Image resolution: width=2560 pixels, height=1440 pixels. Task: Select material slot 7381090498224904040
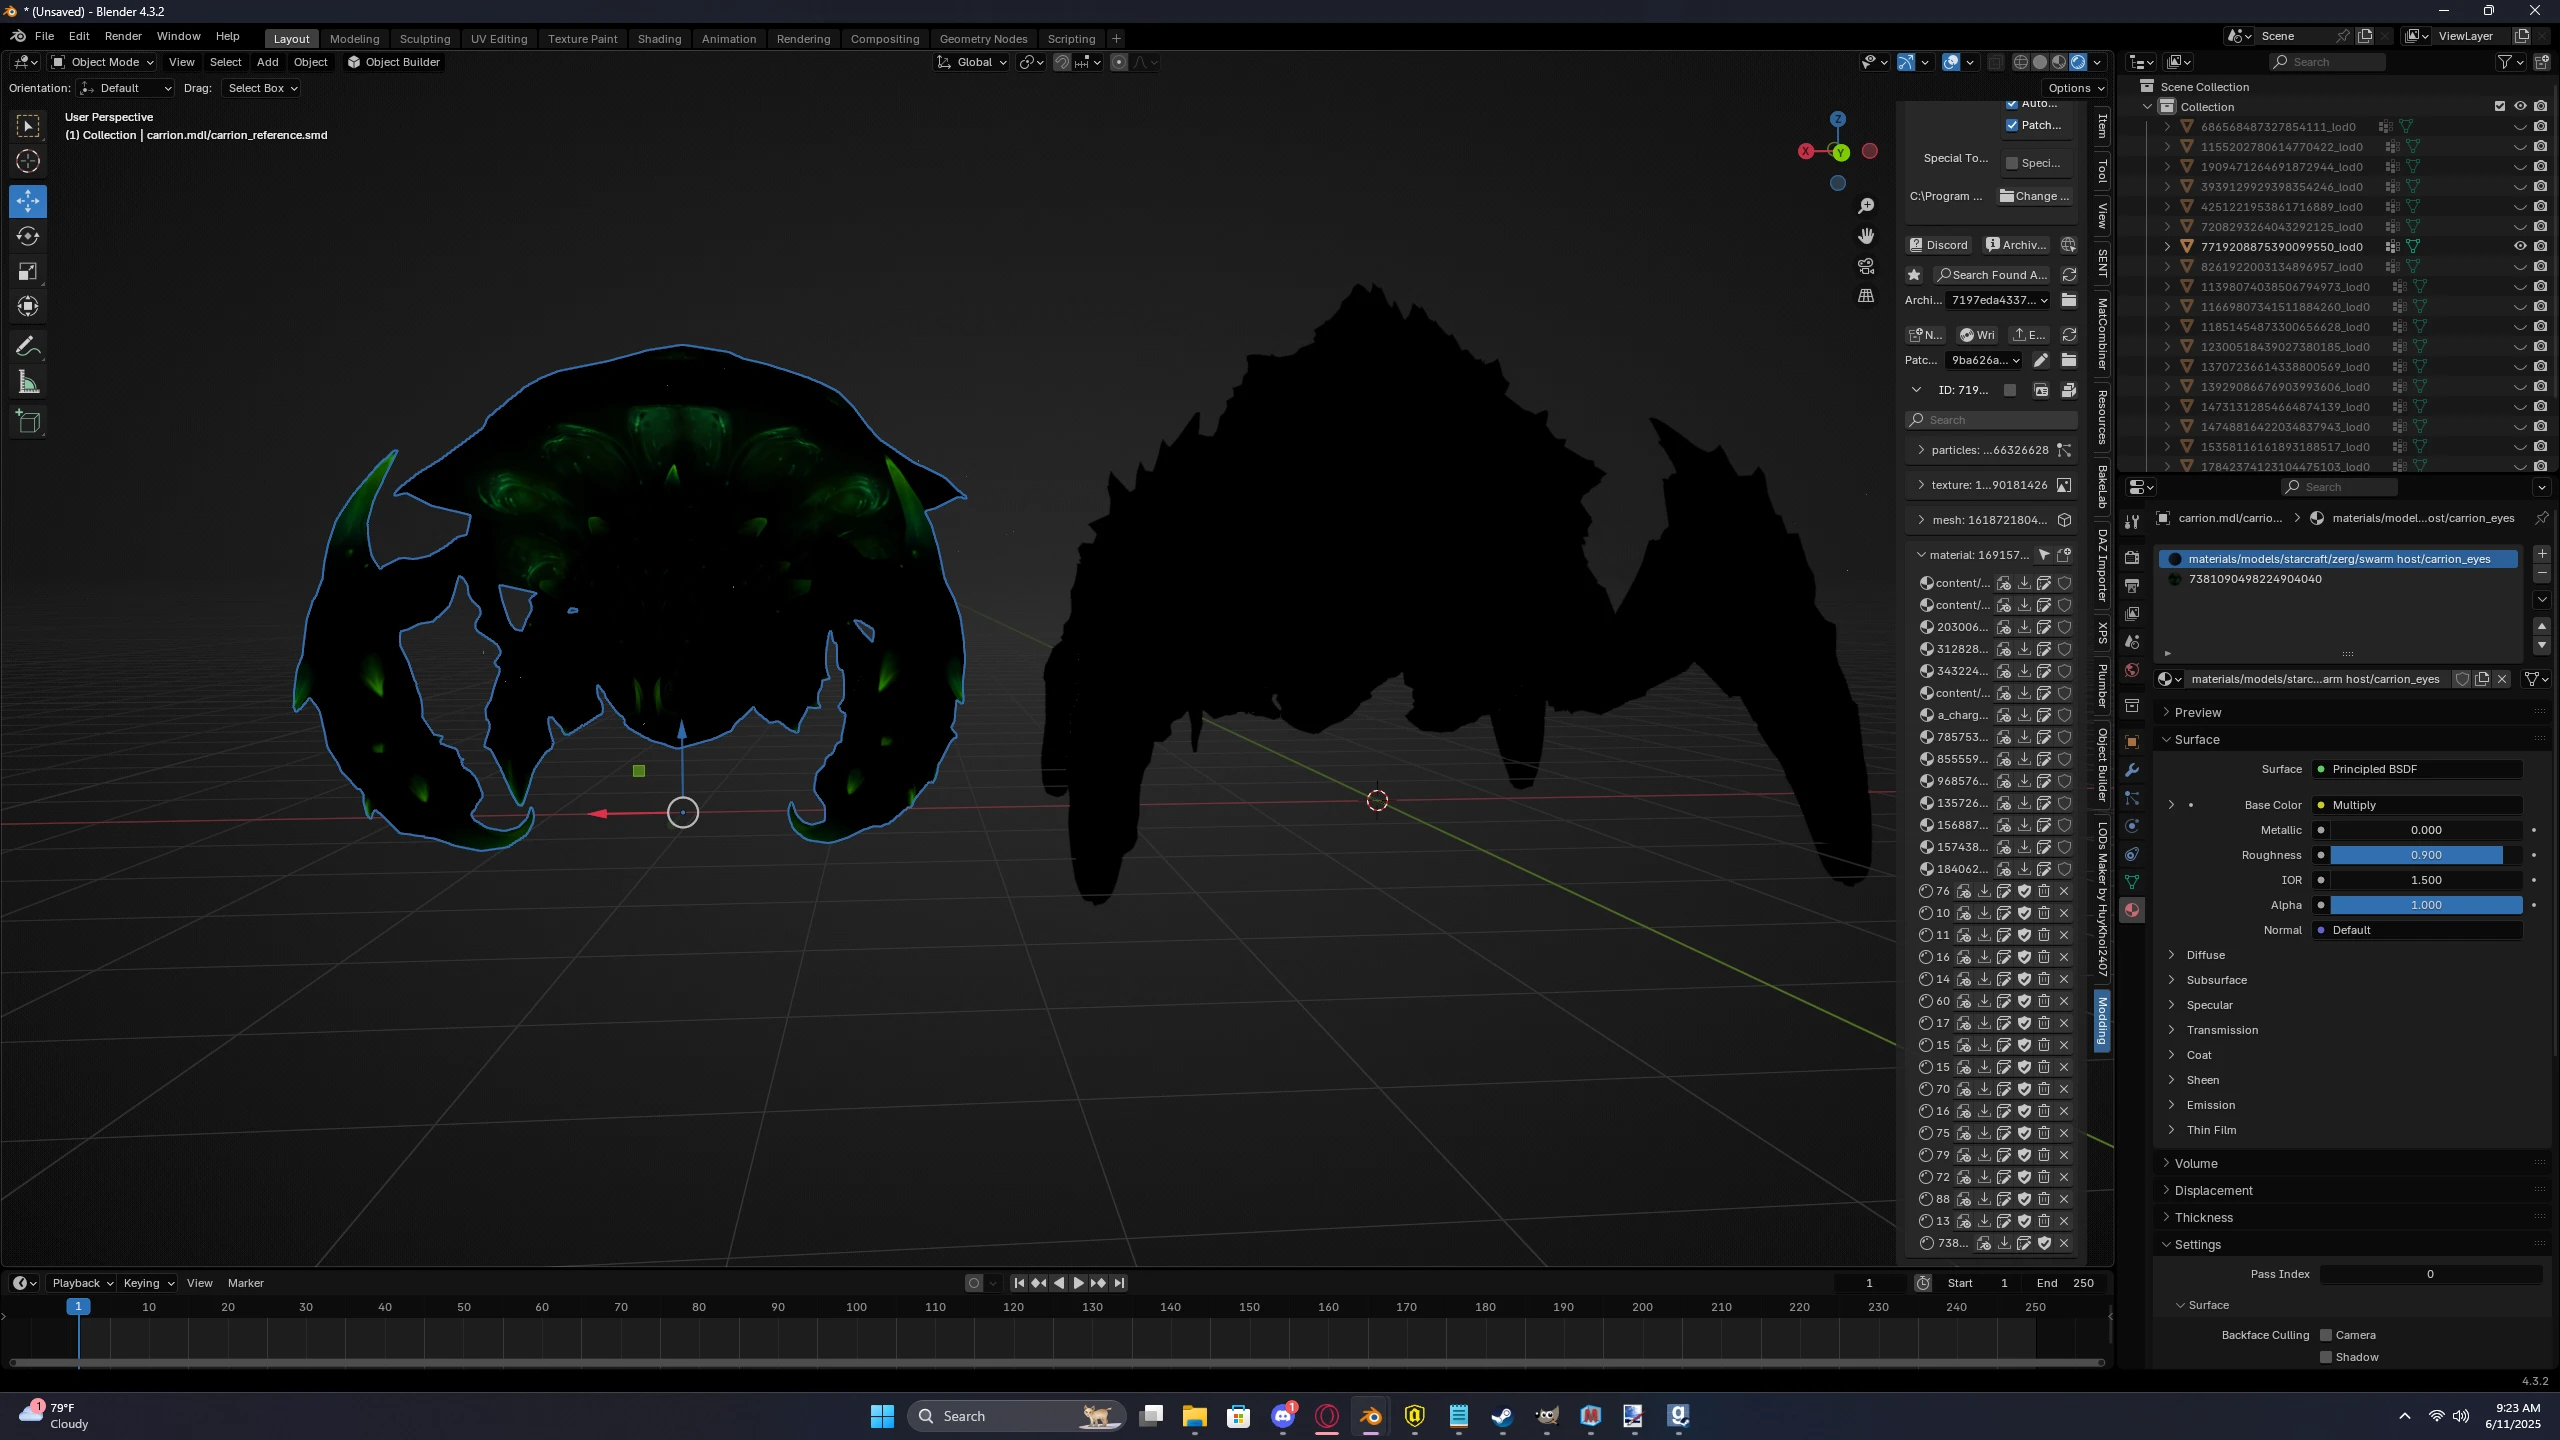click(2339, 579)
